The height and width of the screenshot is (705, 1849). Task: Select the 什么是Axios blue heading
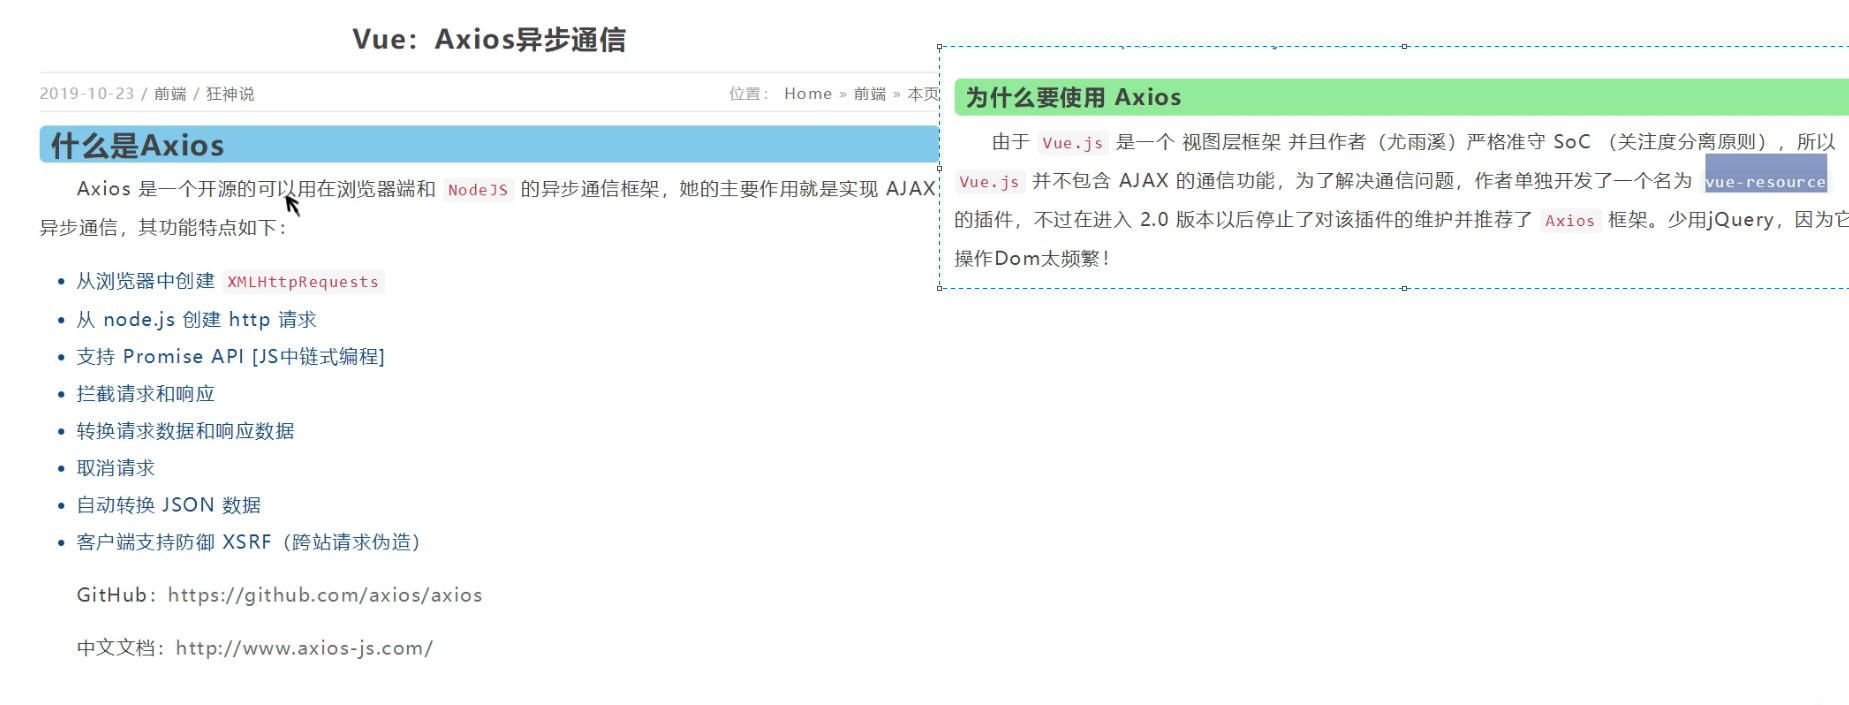coord(138,146)
